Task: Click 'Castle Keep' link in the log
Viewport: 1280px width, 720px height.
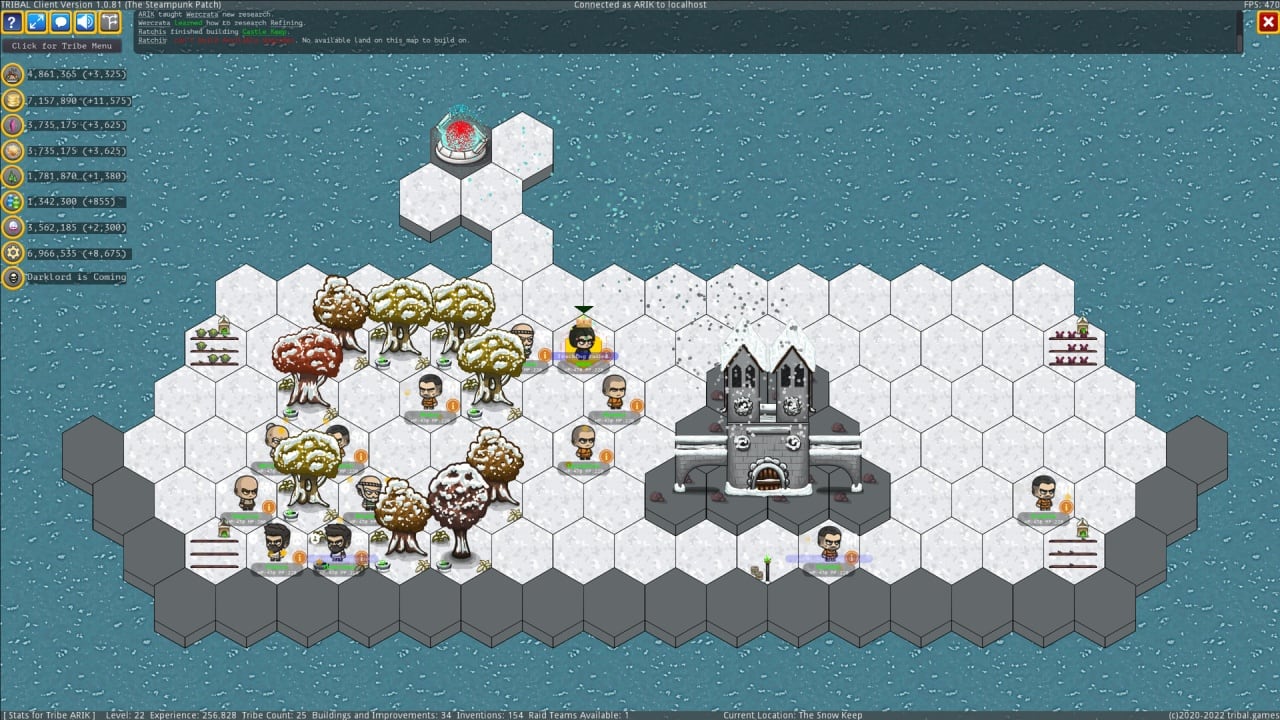Action: (265, 32)
